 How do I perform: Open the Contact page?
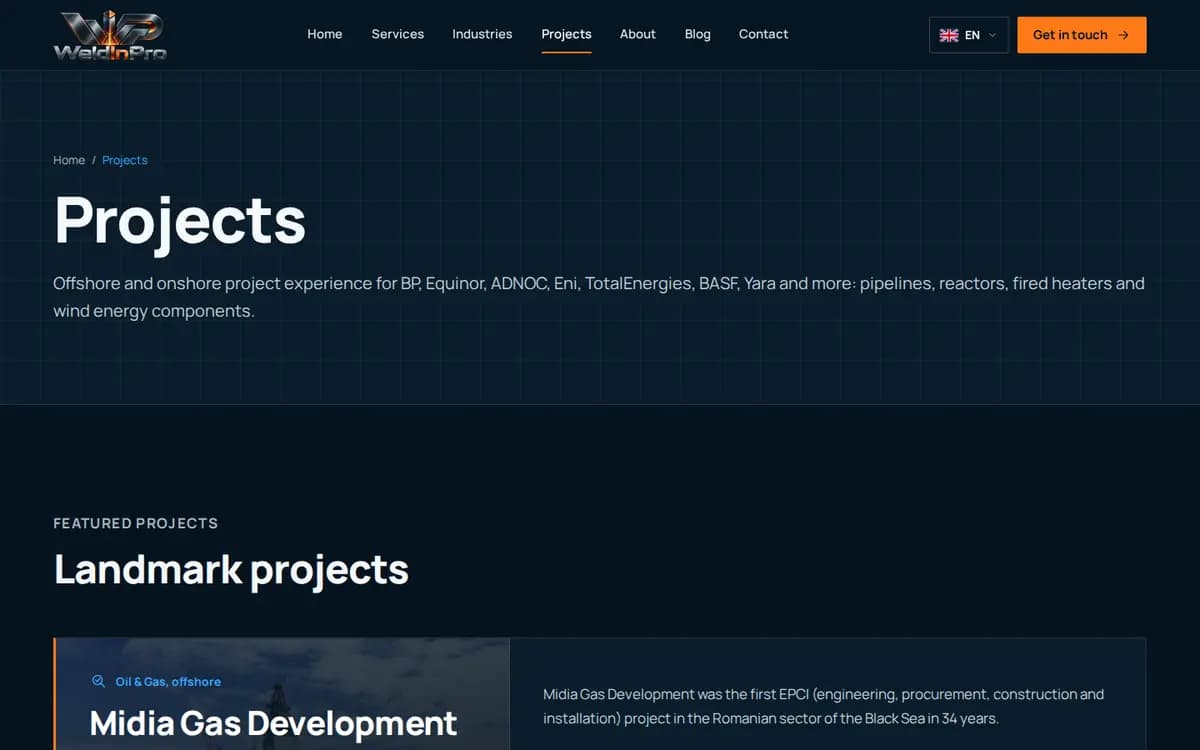[x=763, y=34]
